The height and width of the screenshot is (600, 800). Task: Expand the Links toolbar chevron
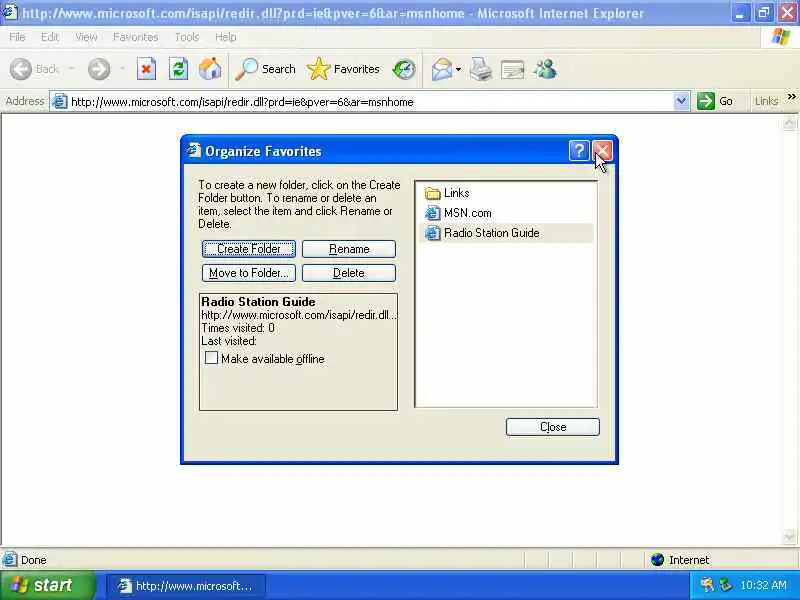click(x=791, y=96)
